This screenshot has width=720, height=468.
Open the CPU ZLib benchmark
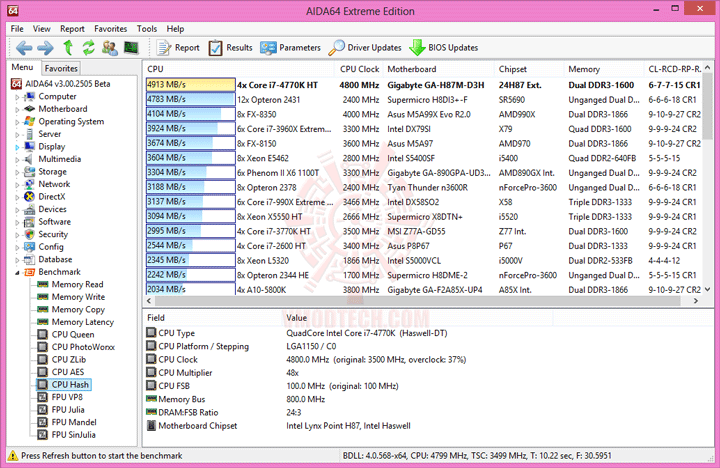[69, 360]
